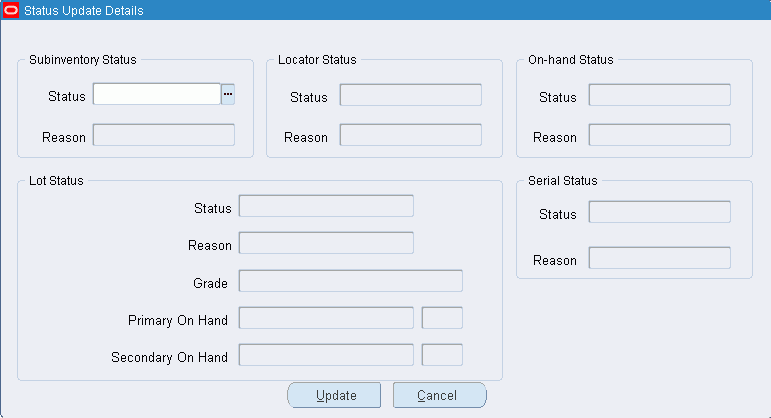Click the Update button
Viewport: 771px width, 418px height.
click(334, 395)
